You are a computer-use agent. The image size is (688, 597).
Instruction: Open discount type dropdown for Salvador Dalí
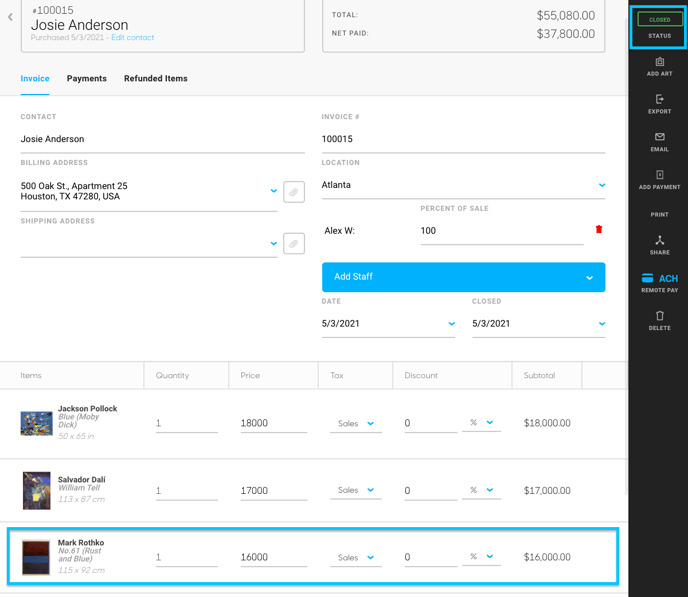click(481, 490)
